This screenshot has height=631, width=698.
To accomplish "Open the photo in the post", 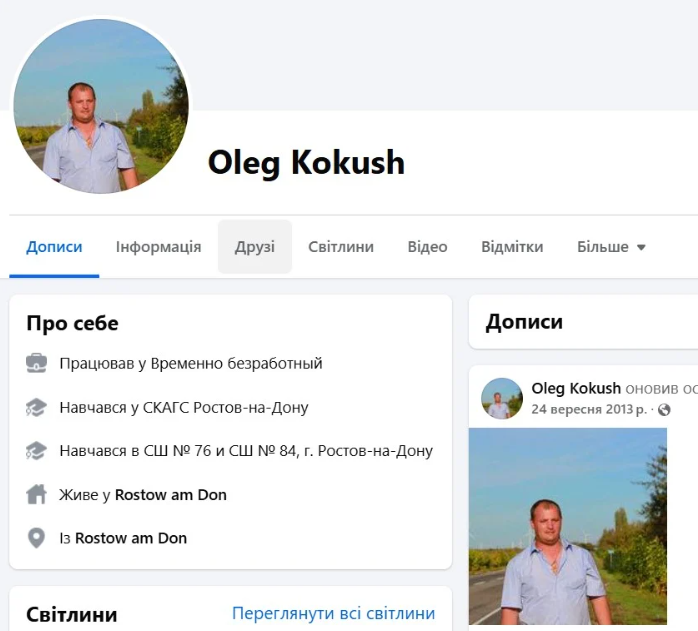I will [567, 526].
